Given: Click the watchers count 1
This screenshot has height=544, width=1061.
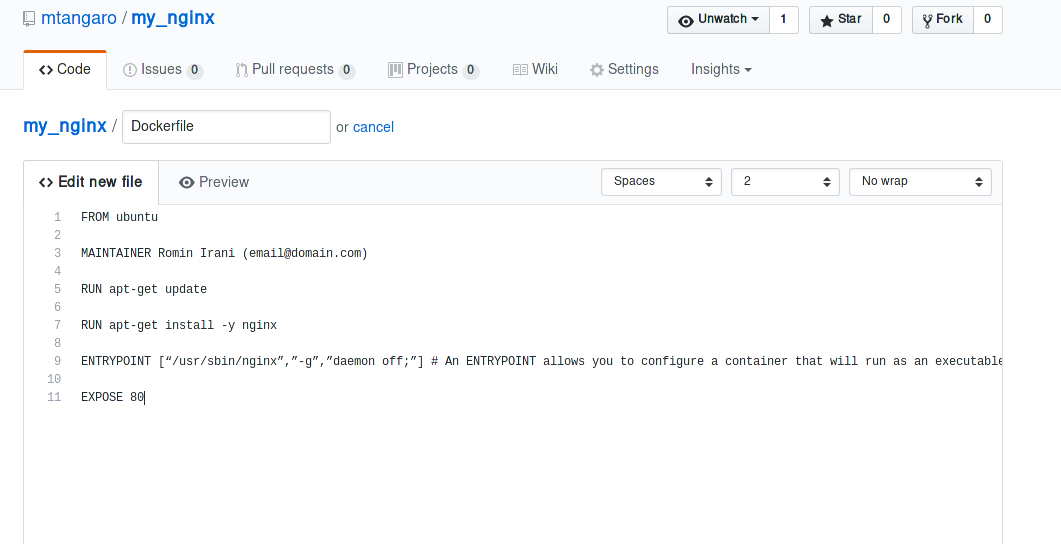Looking at the screenshot, I should tap(784, 20).
